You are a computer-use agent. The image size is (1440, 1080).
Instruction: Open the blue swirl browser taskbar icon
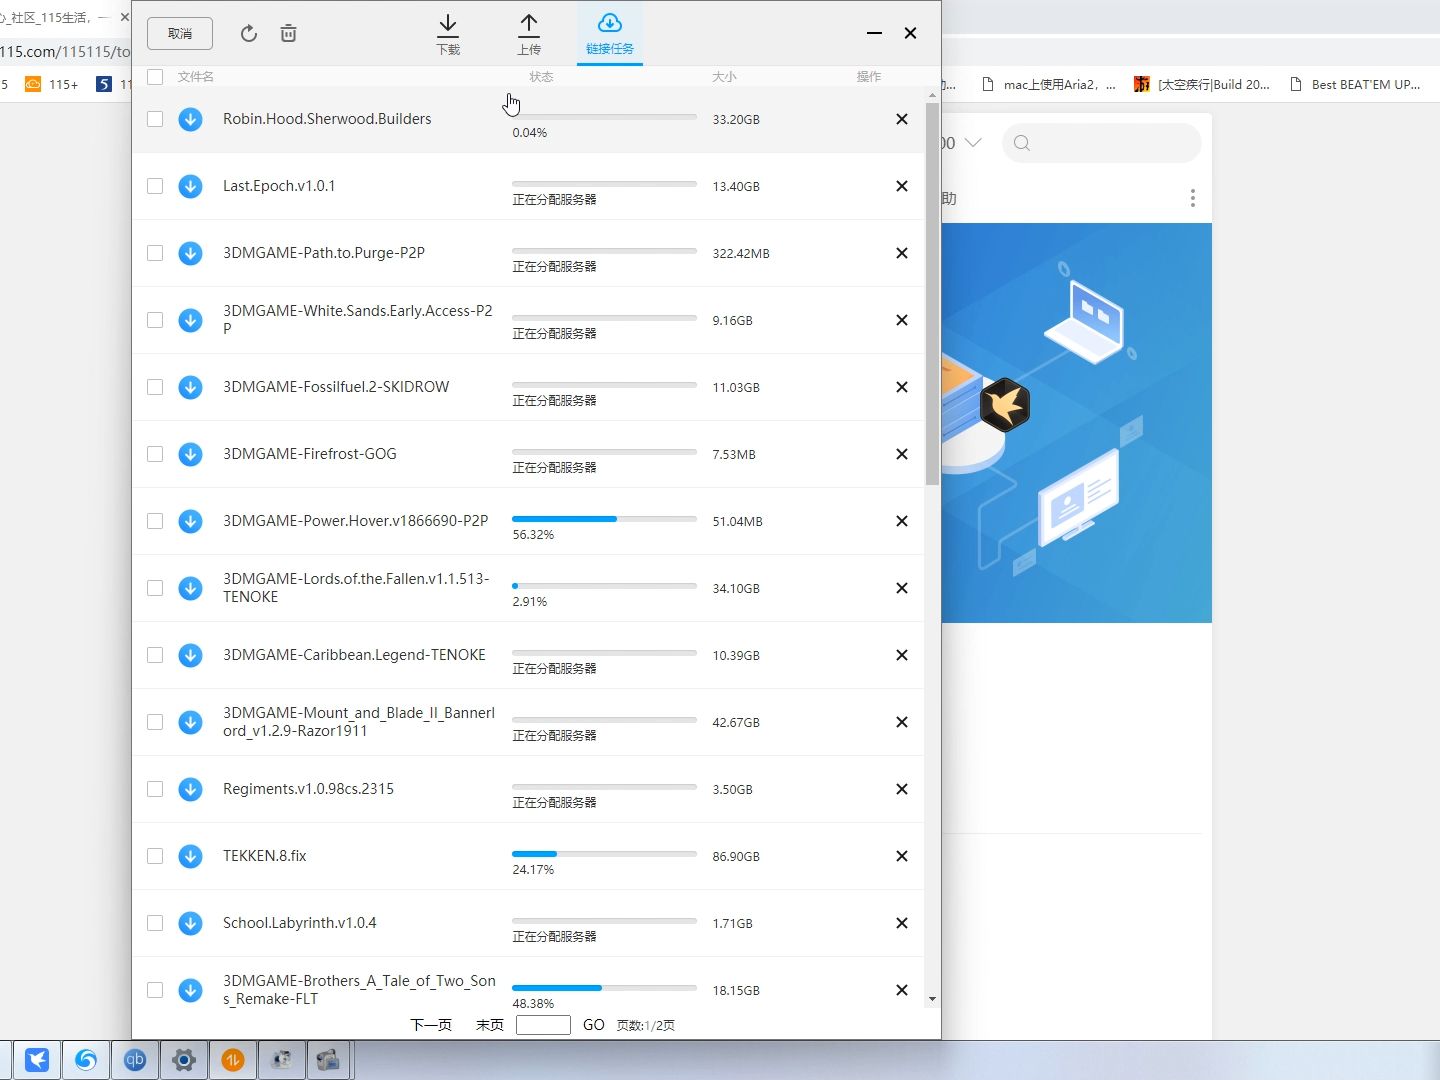(x=86, y=1059)
